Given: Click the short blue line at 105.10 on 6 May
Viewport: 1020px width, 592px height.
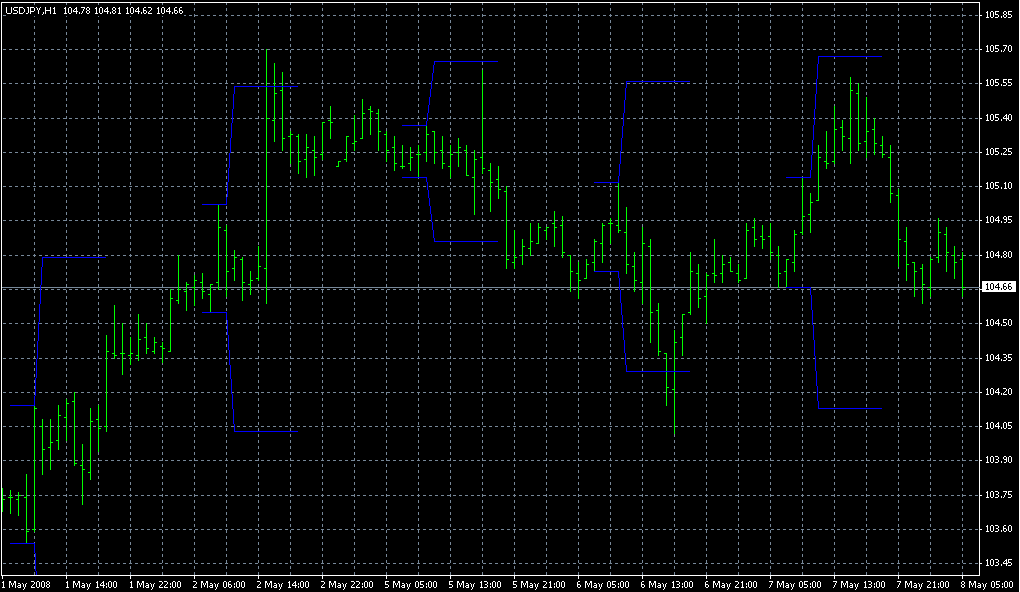Looking at the screenshot, I should coord(605,183).
